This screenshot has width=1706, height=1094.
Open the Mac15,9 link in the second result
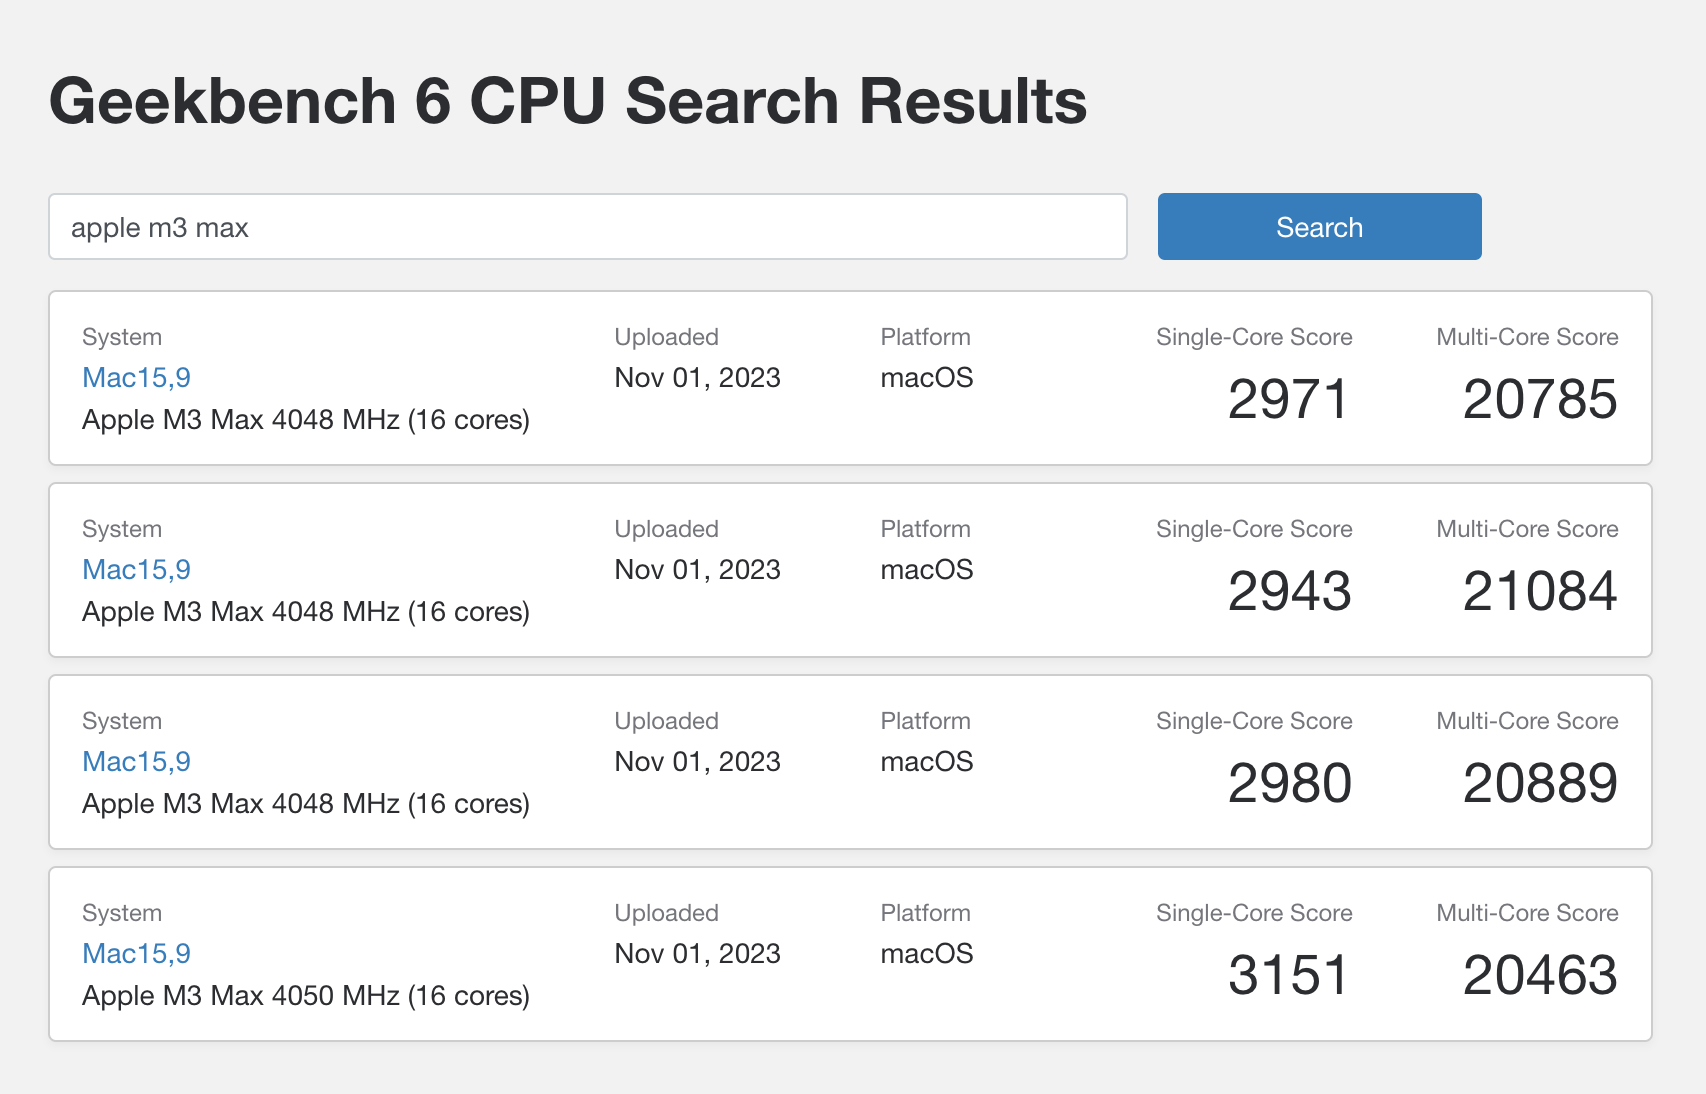(137, 570)
